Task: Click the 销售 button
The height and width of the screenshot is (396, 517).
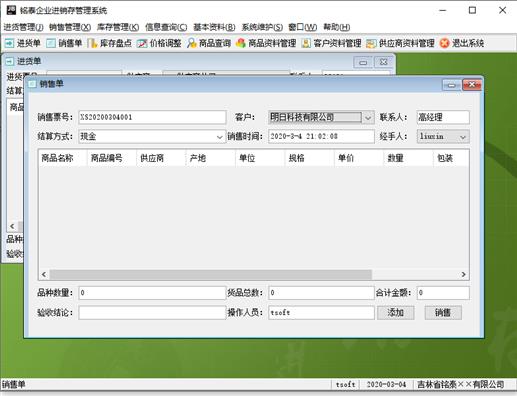Action: pos(443,313)
